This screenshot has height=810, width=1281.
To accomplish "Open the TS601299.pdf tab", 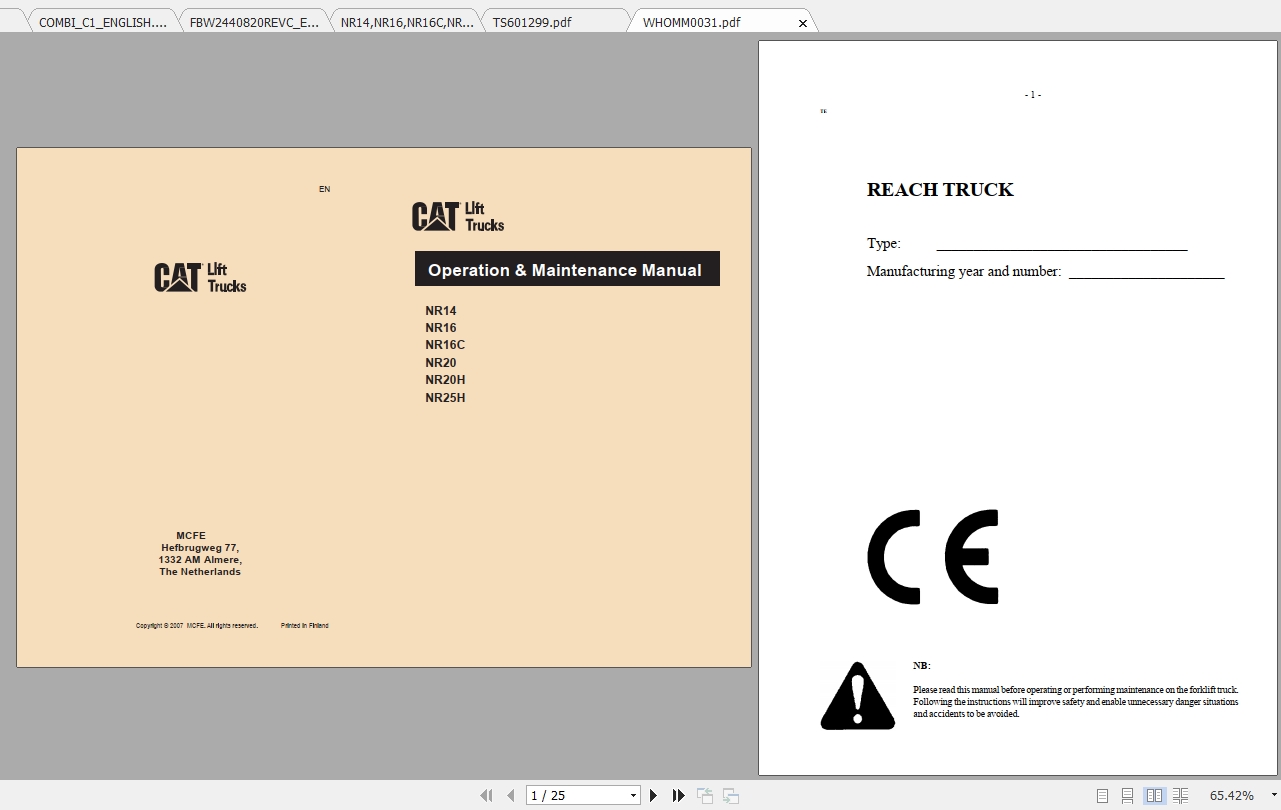I will tap(556, 22).
